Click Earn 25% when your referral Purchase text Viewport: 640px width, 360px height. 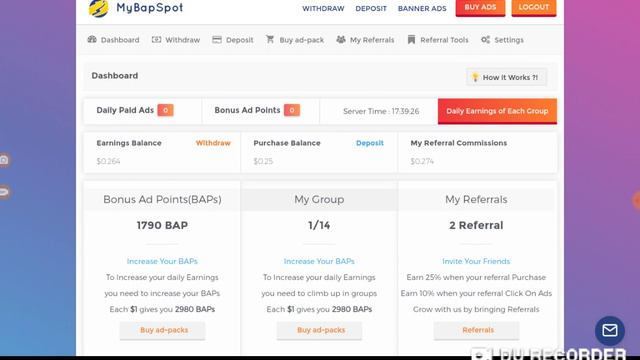tap(476, 277)
